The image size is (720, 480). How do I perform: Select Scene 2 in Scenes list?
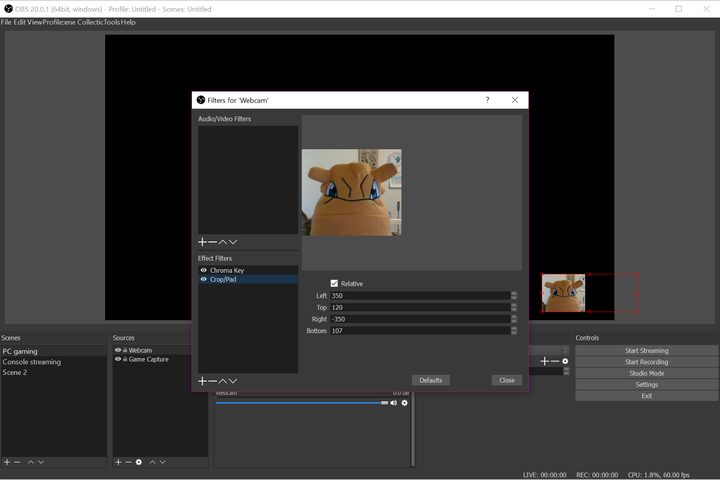(54, 373)
